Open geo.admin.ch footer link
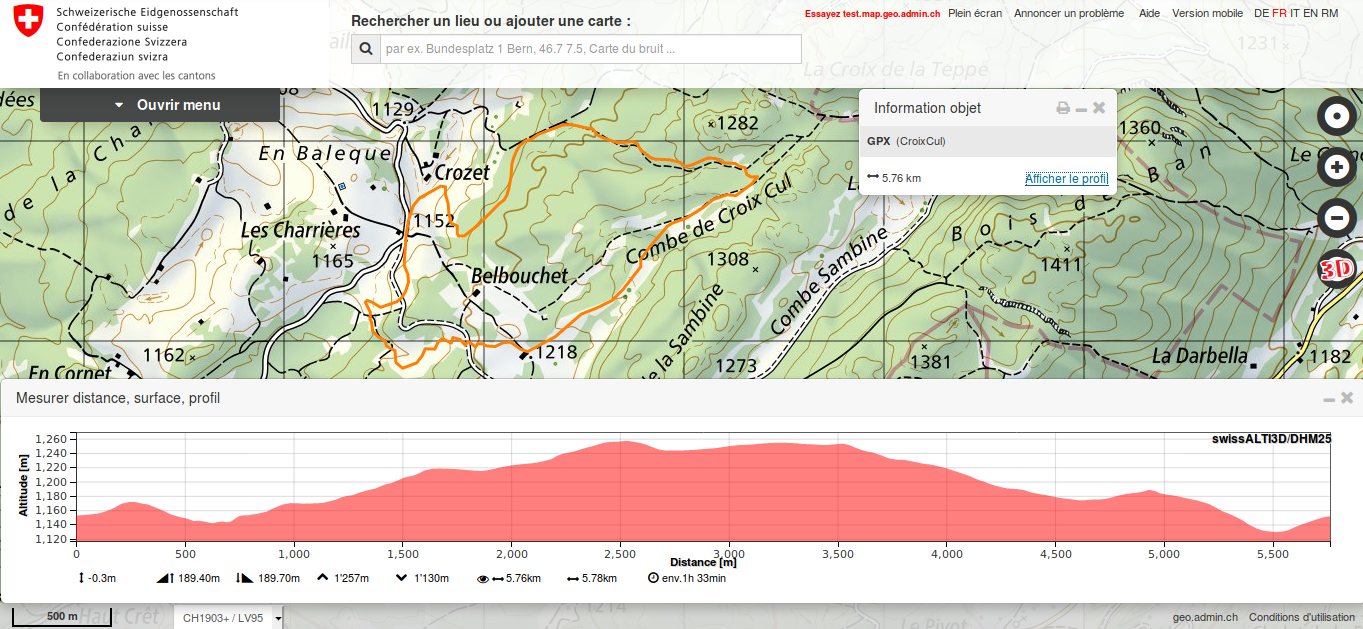 (1205, 618)
